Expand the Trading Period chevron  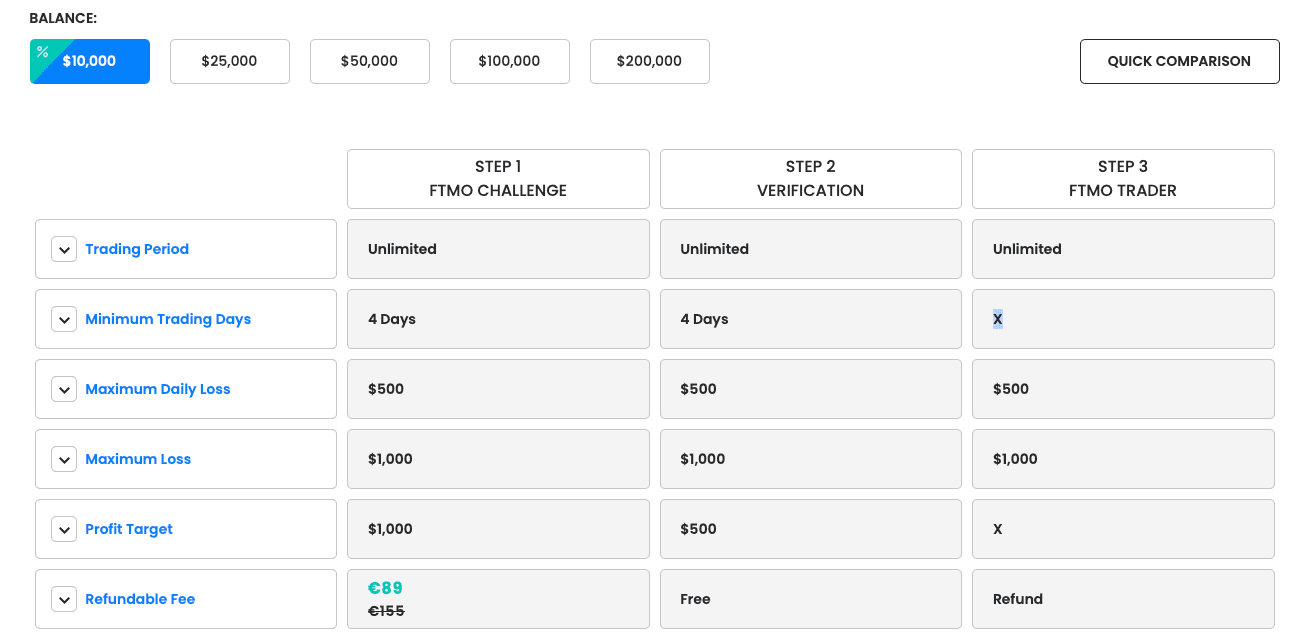coord(64,249)
